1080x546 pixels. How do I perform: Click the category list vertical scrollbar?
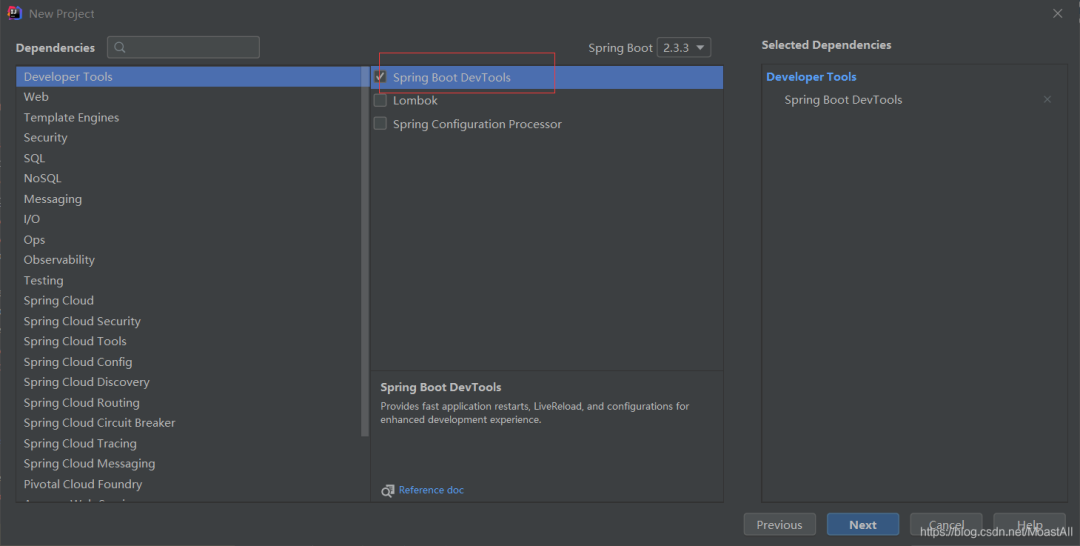(x=365, y=250)
